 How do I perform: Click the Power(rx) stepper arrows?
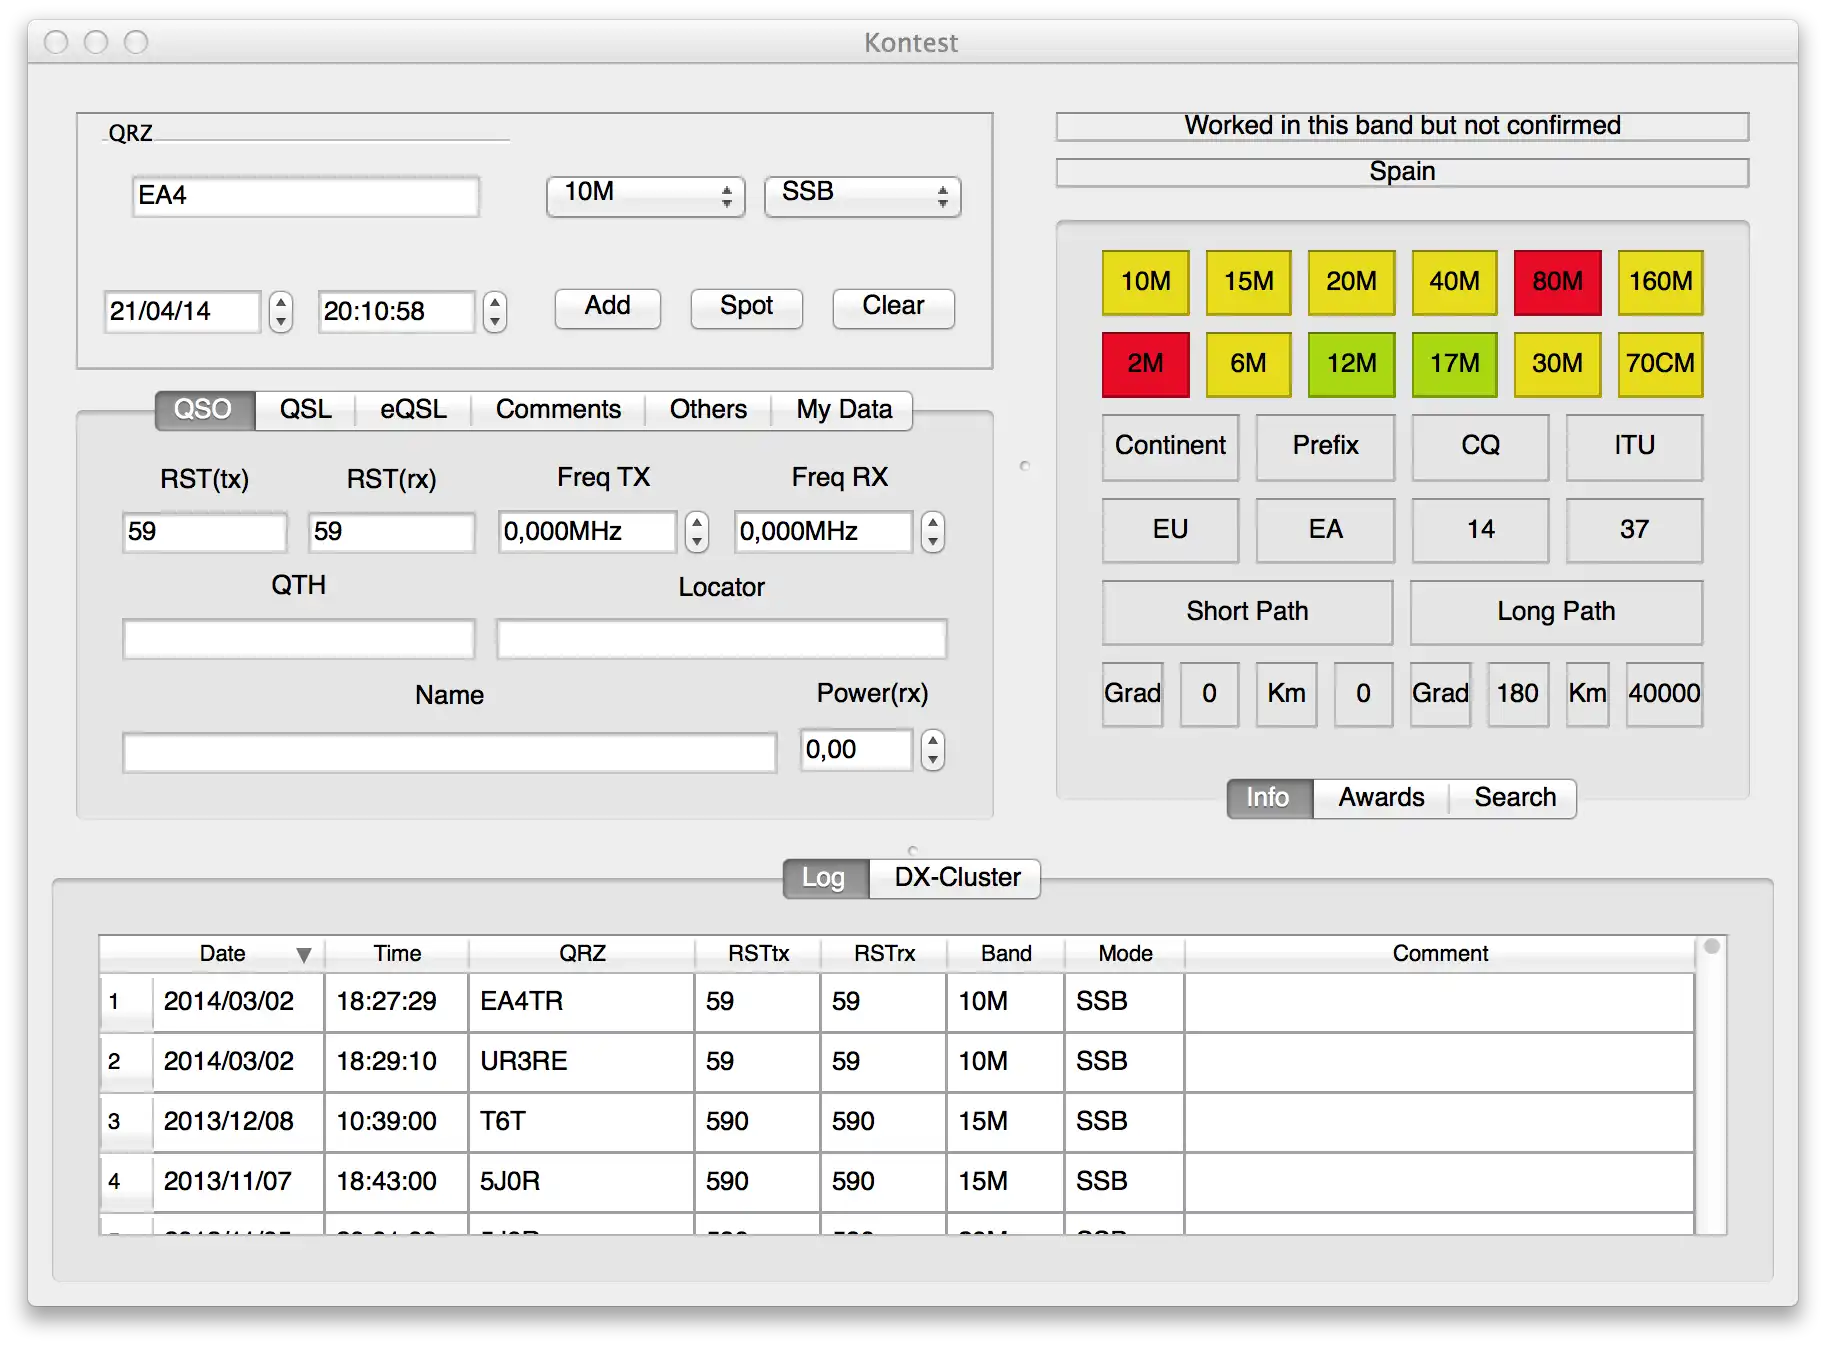(x=933, y=750)
